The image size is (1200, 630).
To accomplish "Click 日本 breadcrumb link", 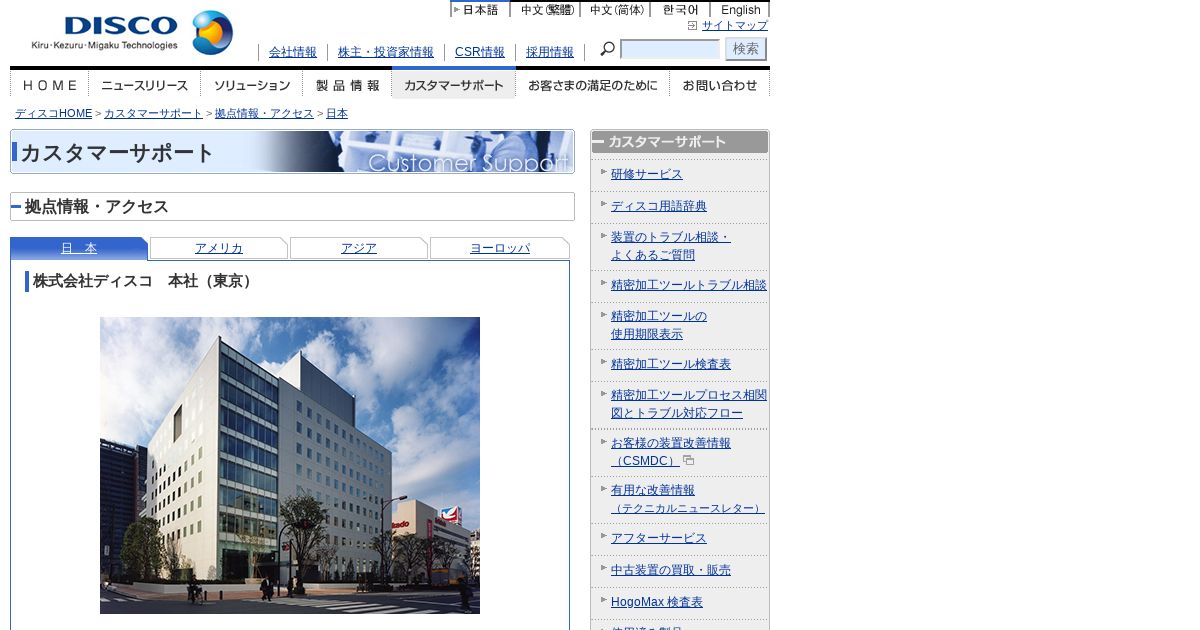I will tap(337, 114).
